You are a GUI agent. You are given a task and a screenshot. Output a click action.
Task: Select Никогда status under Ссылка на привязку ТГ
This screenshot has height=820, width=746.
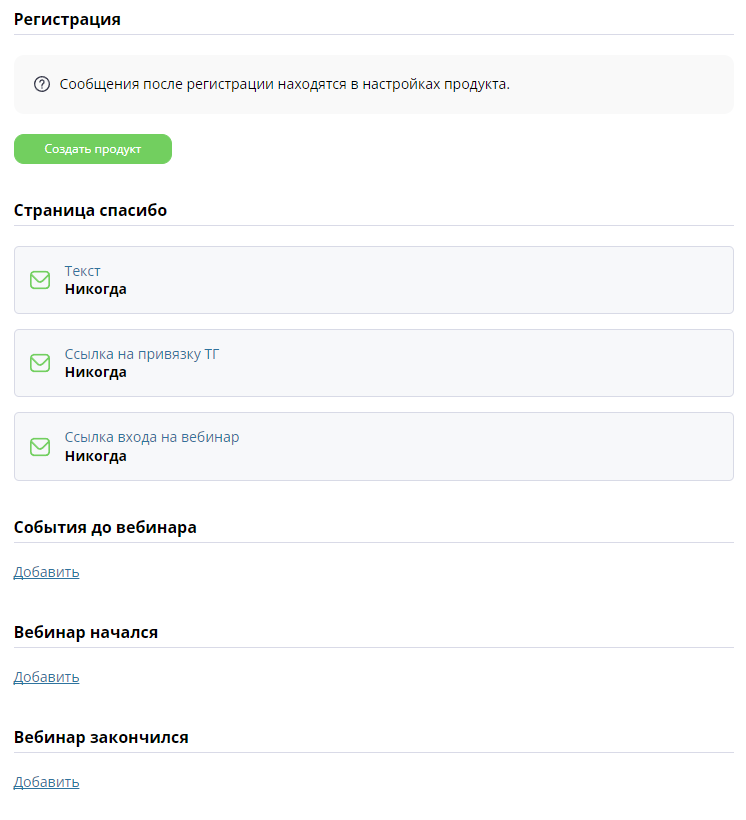click(96, 372)
